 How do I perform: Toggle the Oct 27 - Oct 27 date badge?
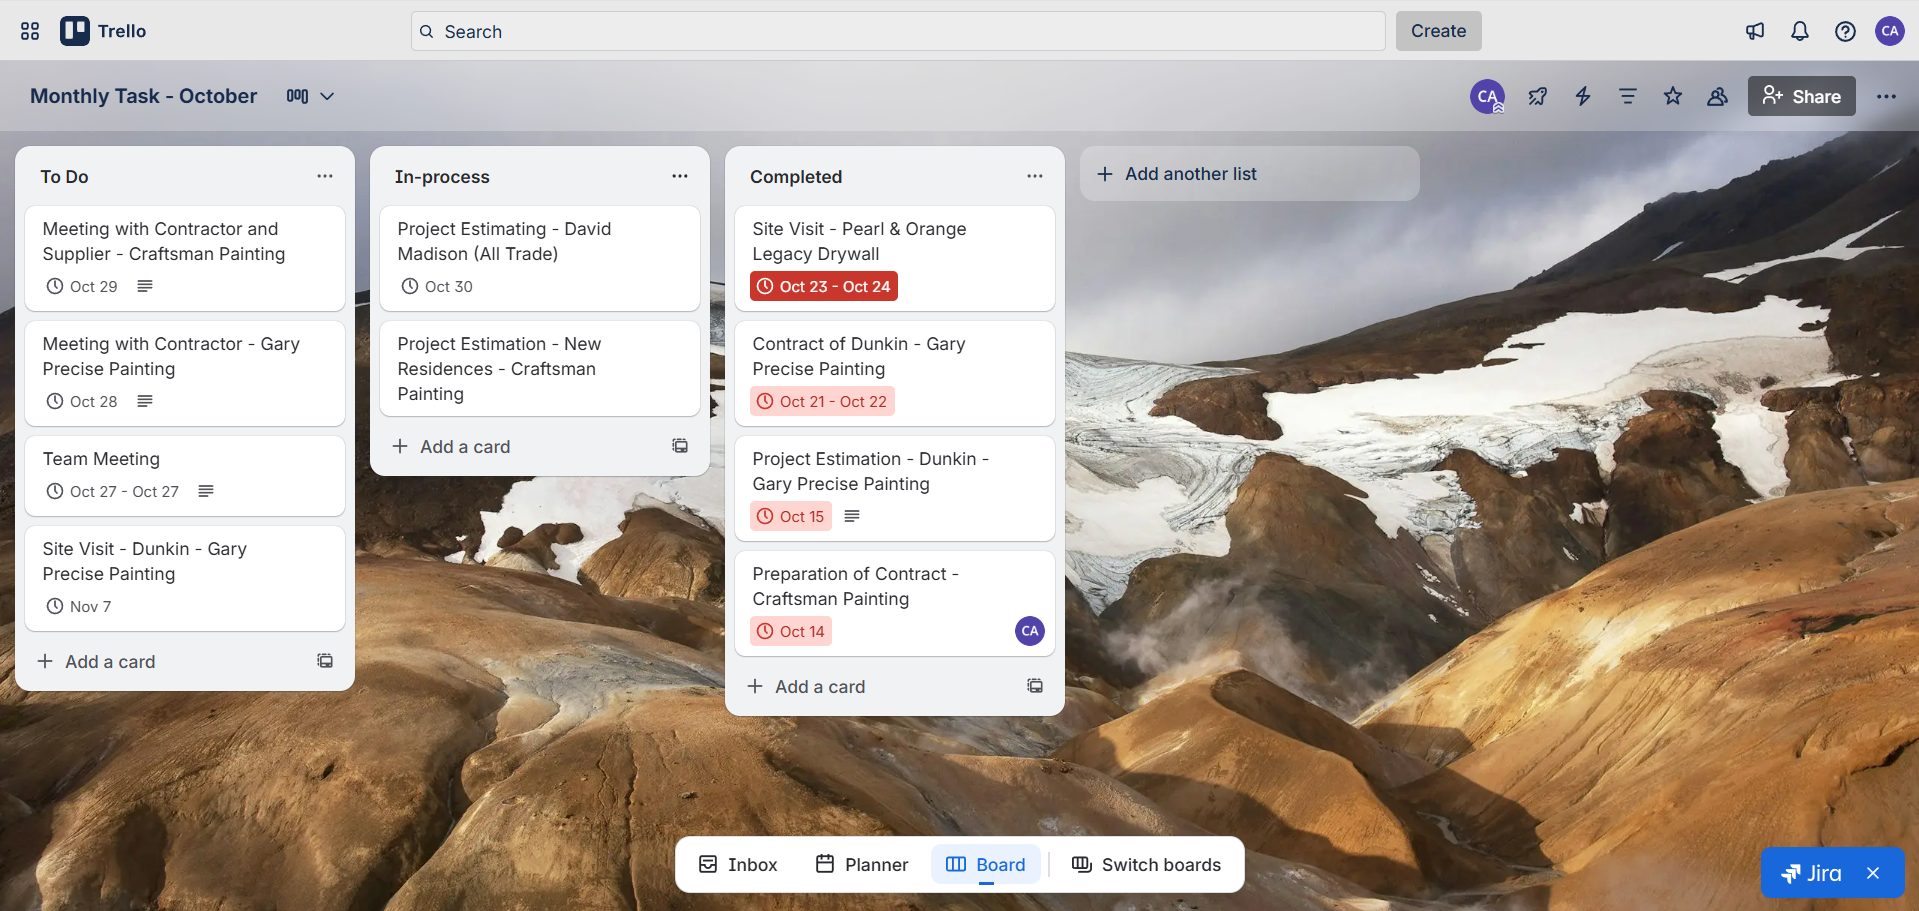113,491
